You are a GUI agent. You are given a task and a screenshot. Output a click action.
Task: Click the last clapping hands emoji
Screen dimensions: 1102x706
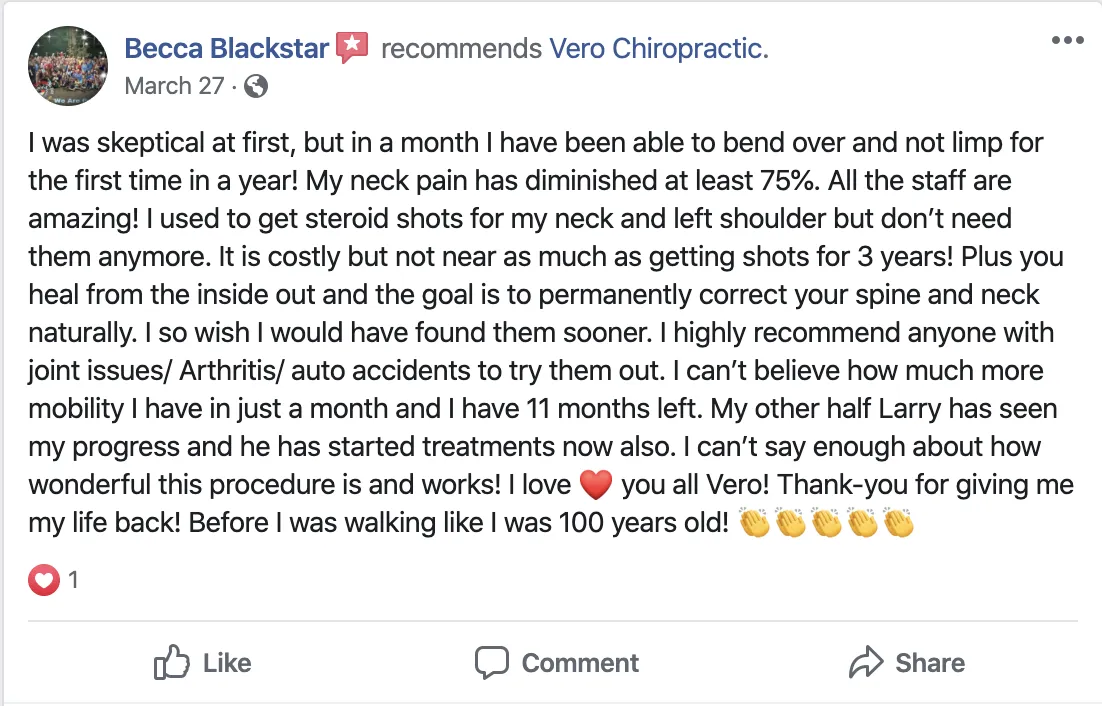point(899,523)
